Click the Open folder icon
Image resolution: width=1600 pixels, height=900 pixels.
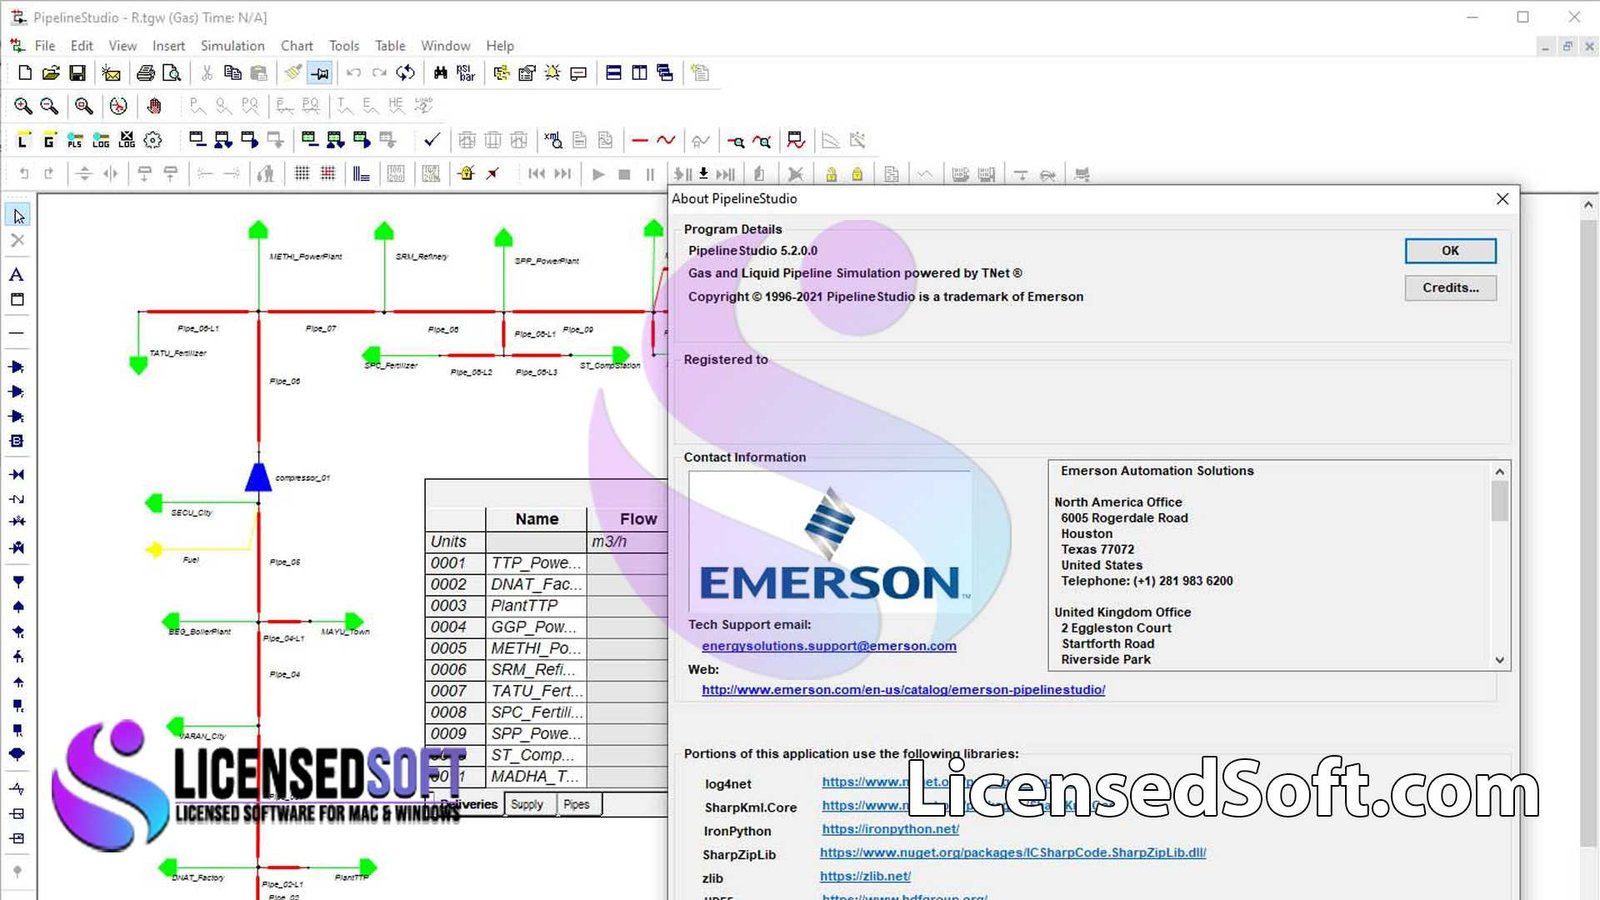coord(51,73)
